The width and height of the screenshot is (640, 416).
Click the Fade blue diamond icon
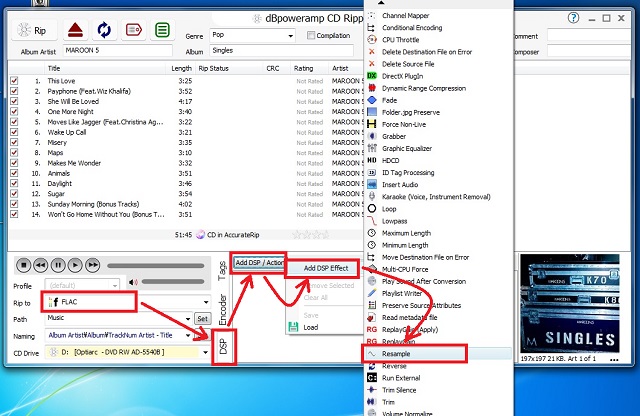click(371, 100)
